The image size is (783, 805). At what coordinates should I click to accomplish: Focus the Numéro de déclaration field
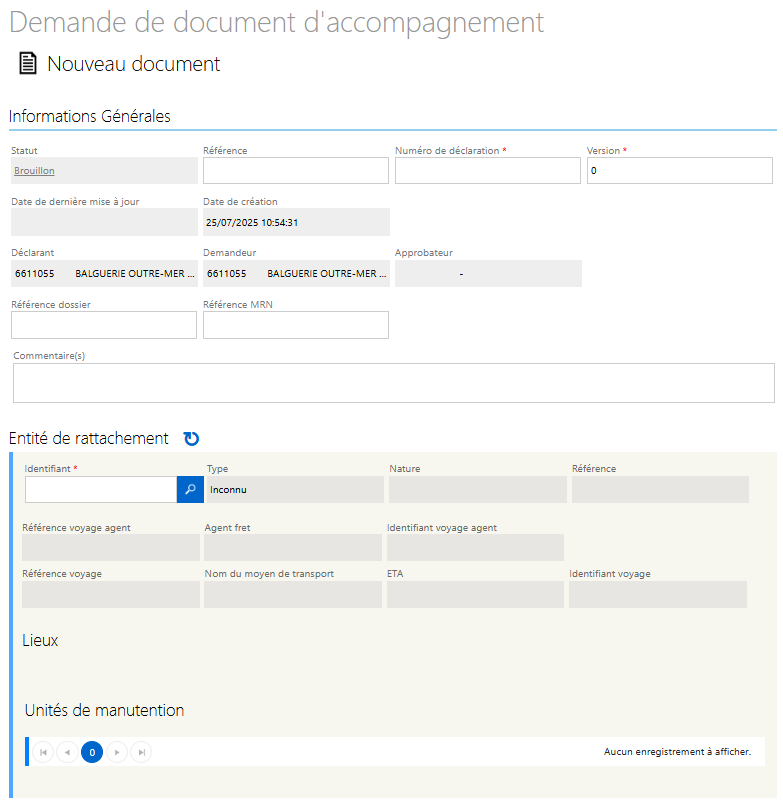[487, 171]
